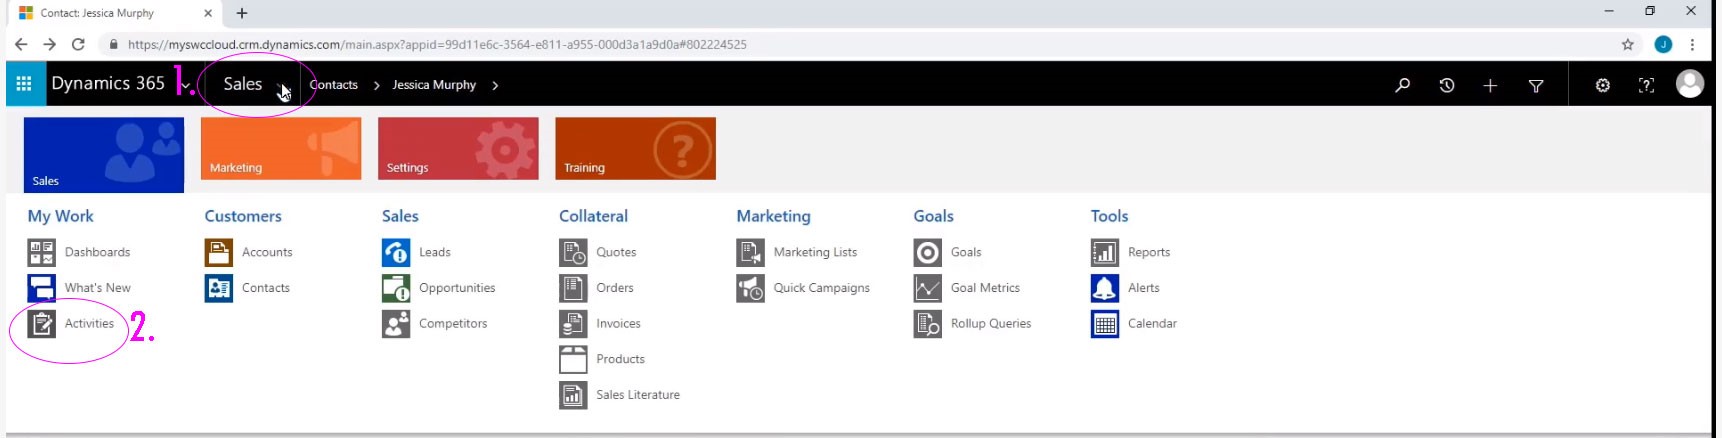Click the Quotes icon under Collateral
The height and width of the screenshot is (438, 1722).
(x=573, y=252)
